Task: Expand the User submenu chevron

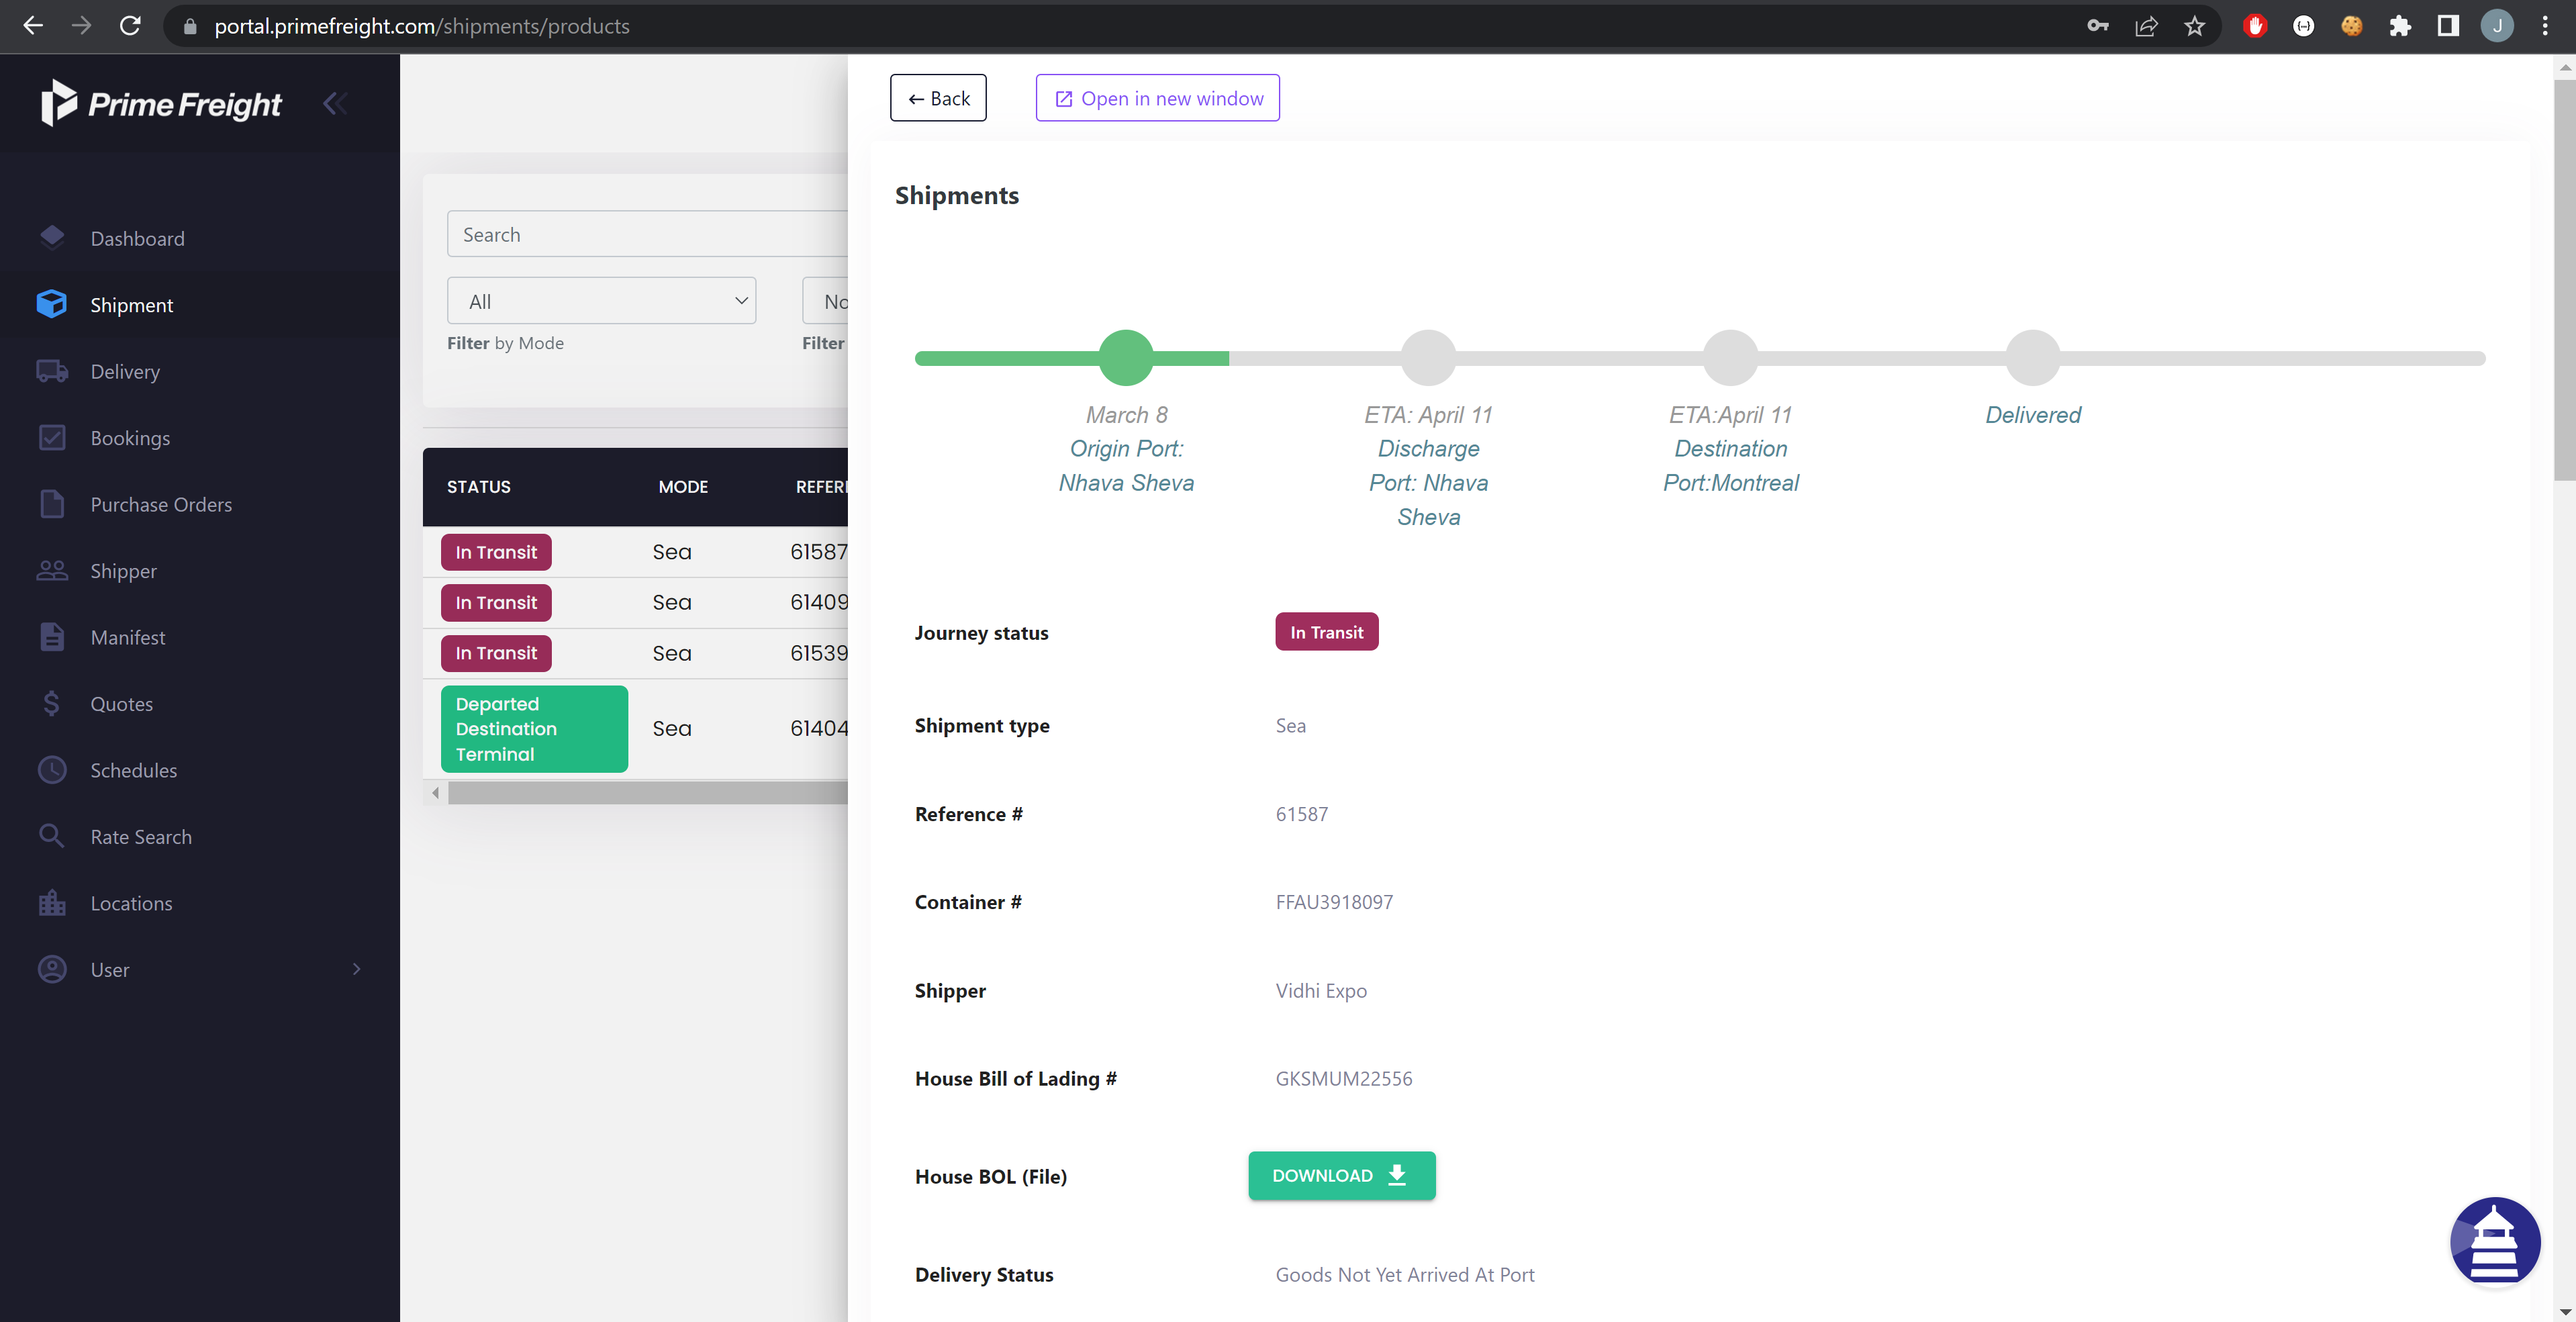Action: pyautogui.click(x=356, y=969)
